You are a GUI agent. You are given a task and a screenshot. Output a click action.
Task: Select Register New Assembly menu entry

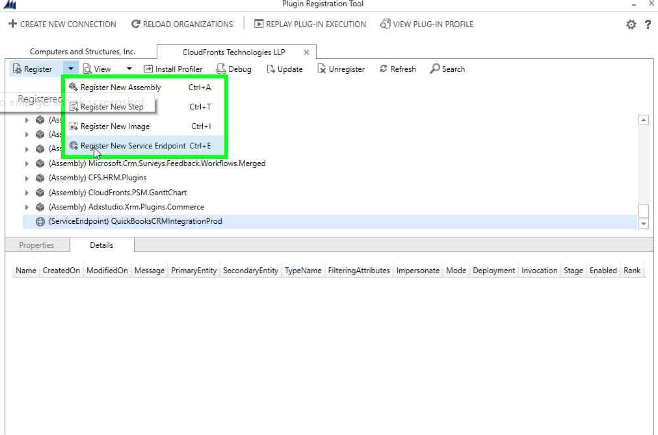pos(144,87)
